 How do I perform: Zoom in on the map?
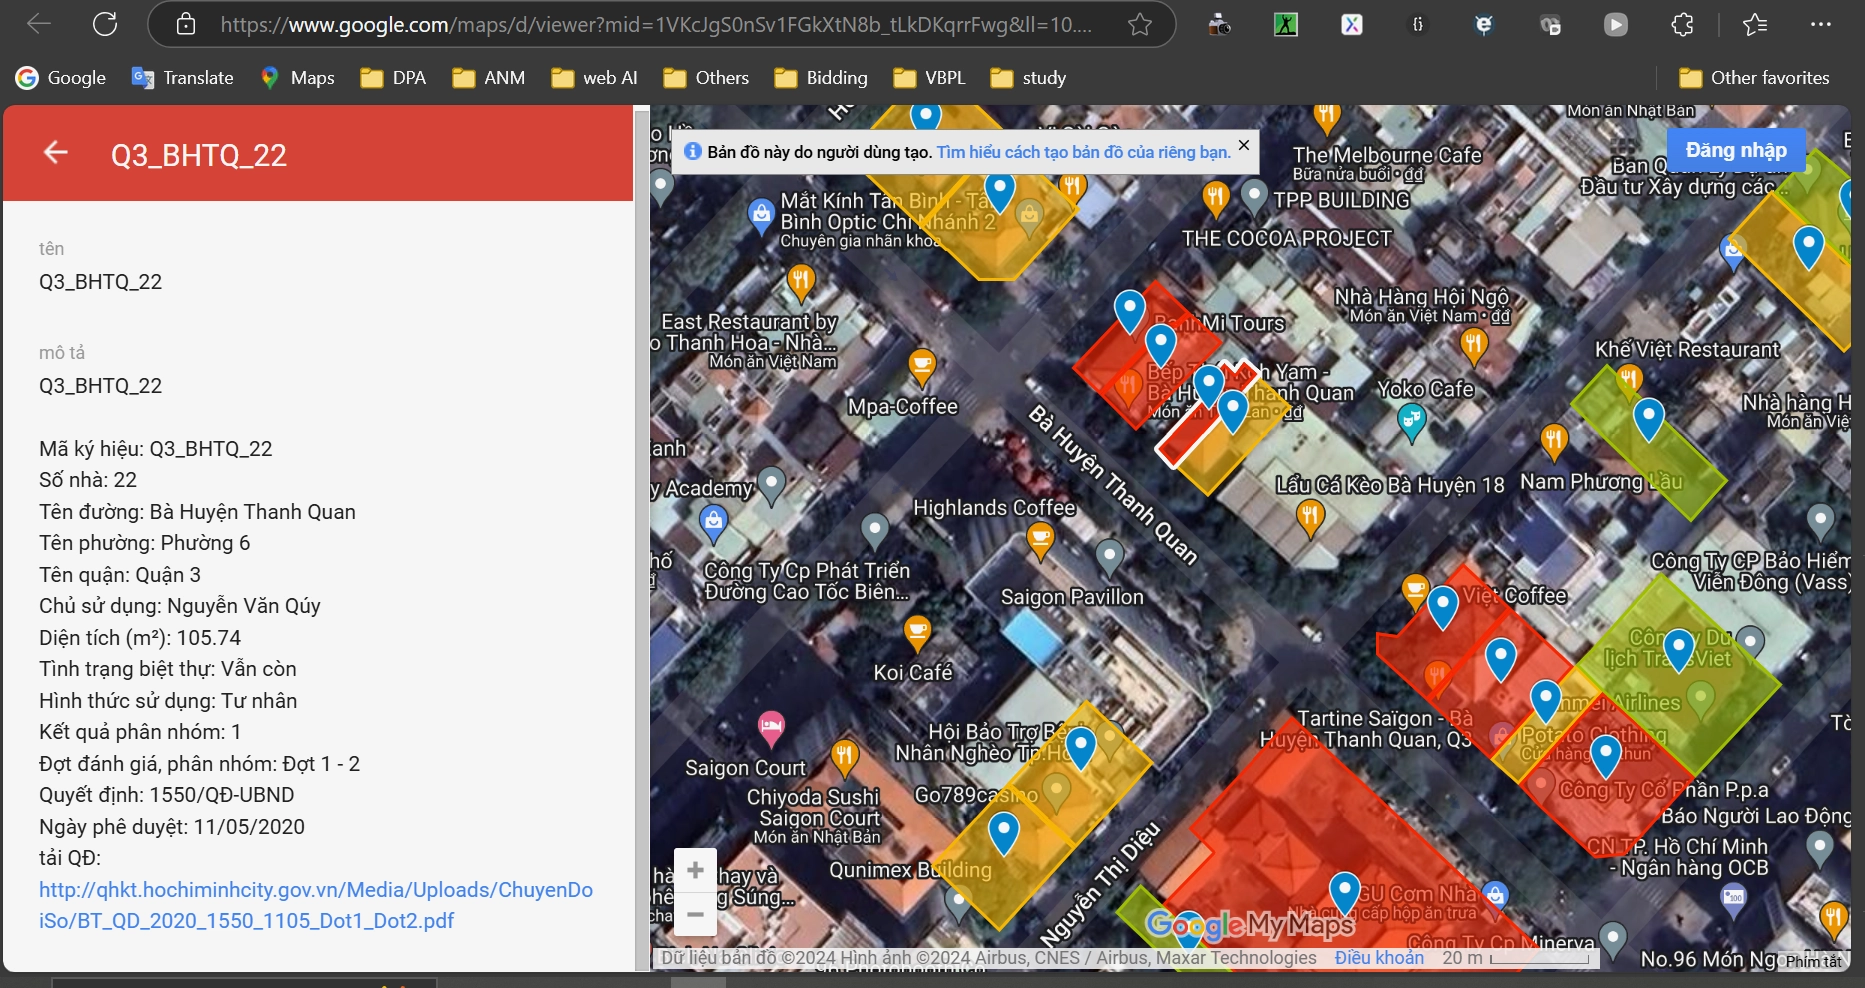coord(695,870)
